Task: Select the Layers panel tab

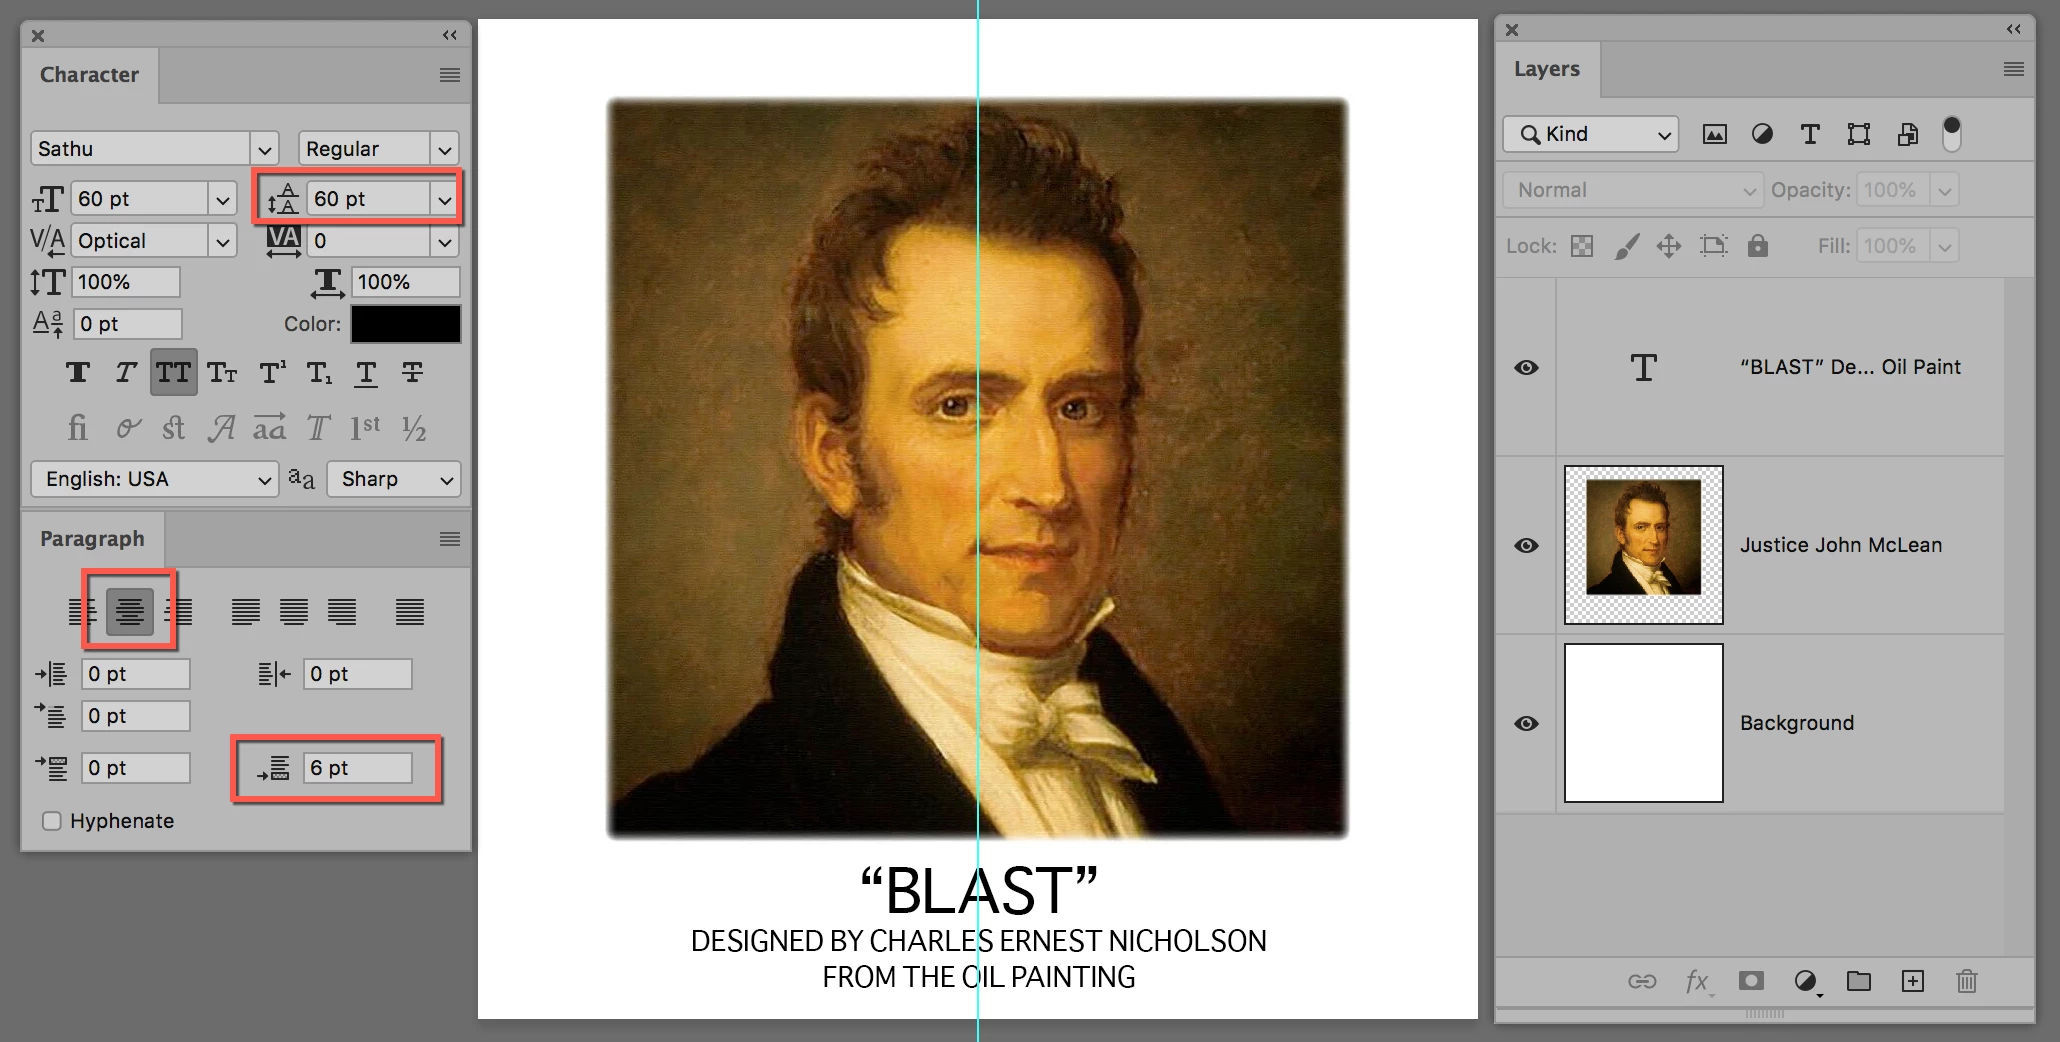Action: (1547, 69)
